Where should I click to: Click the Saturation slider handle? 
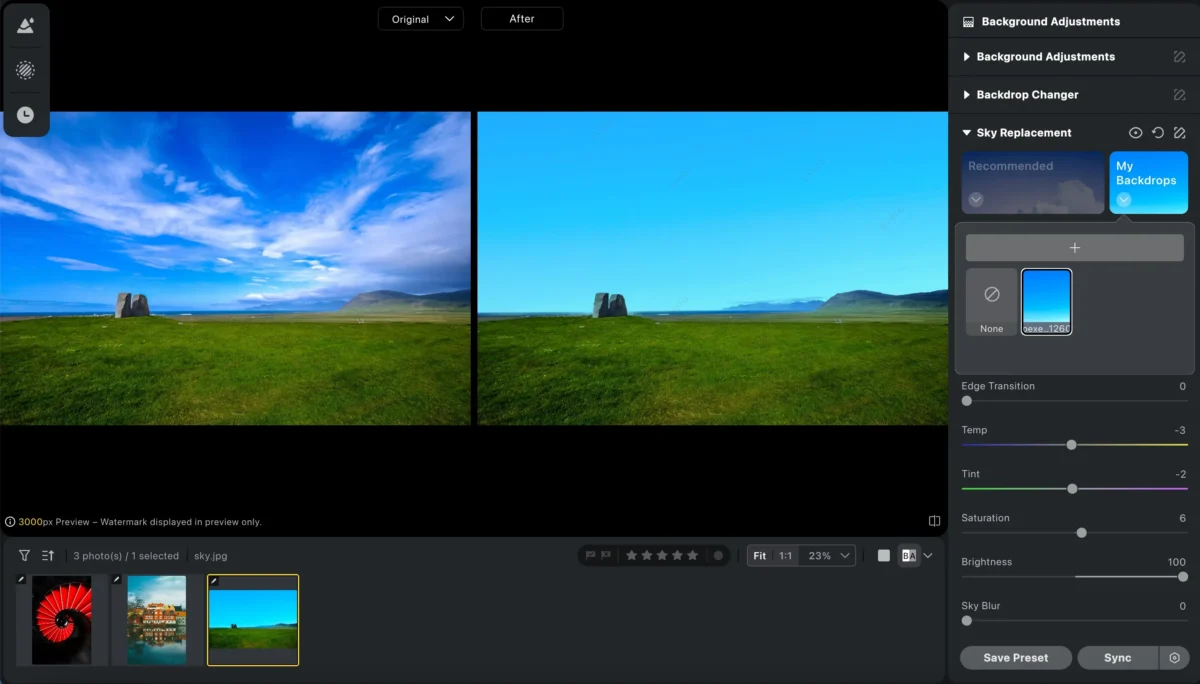[1081, 533]
